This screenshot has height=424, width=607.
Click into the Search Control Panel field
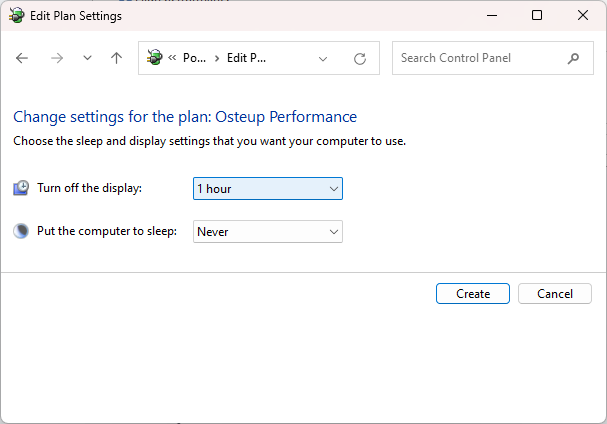[480, 58]
